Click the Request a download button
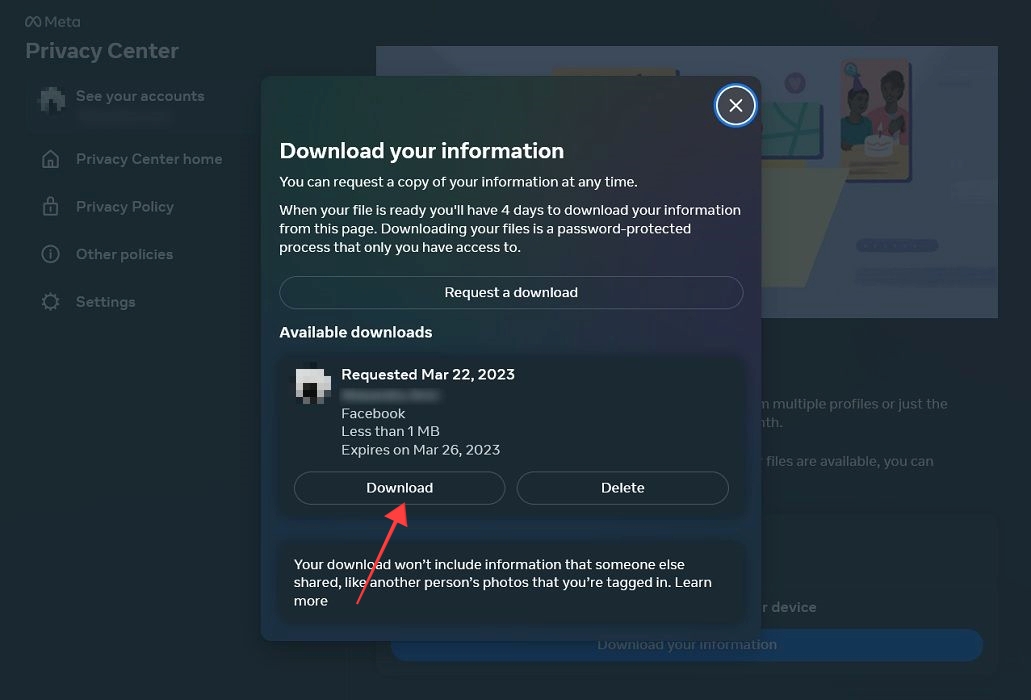The width and height of the screenshot is (1031, 700). 511,292
